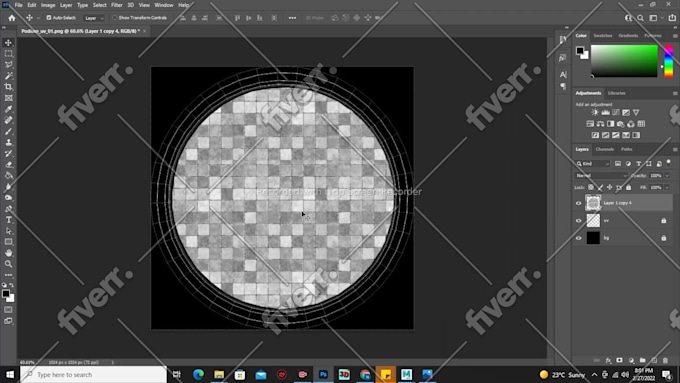Add a Brightness/Contrast adjustment

[595, 112]
